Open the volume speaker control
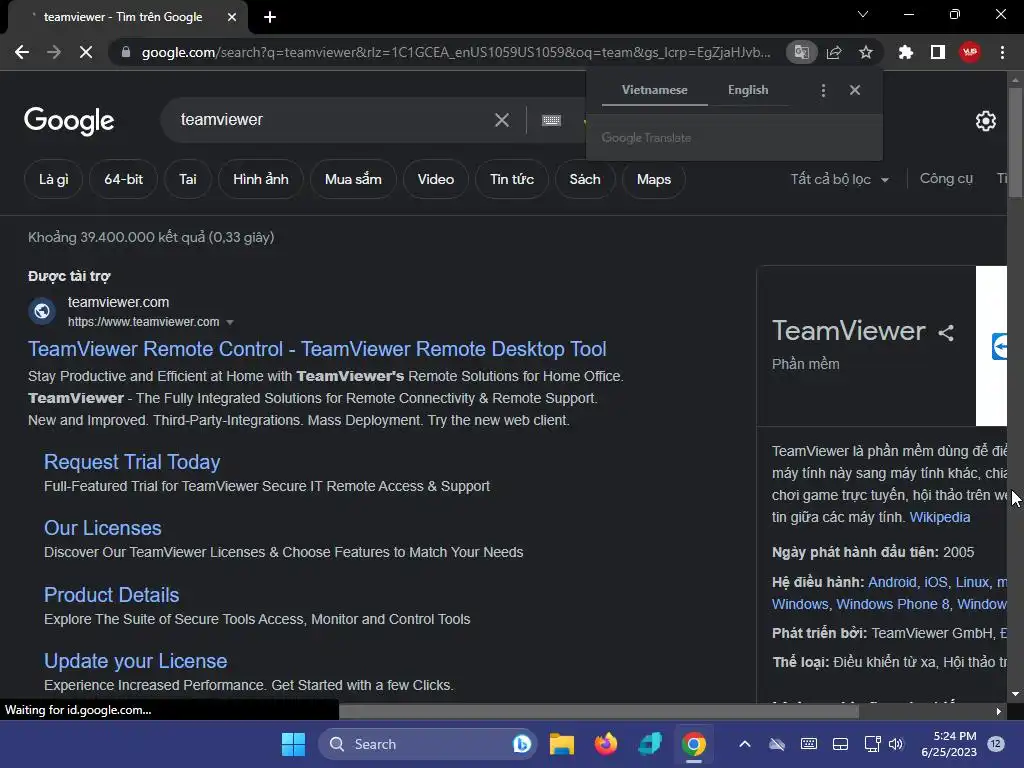This screenshot has height=768, width=1024. coord(895,744)
